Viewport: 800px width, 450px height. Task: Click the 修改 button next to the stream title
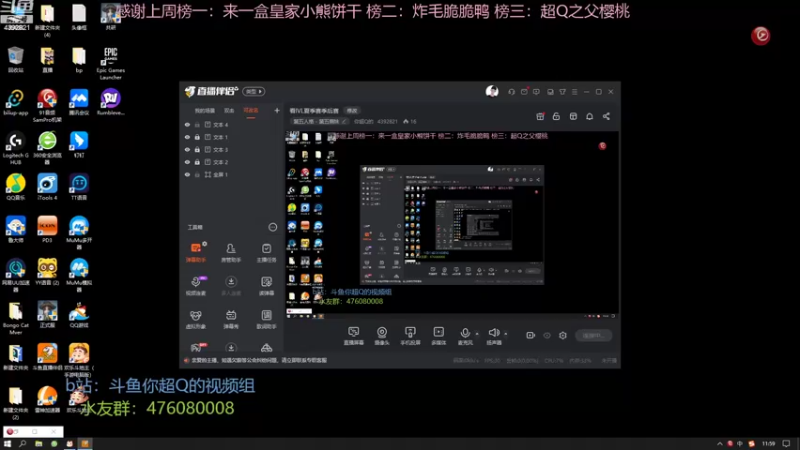click(352, 111)
